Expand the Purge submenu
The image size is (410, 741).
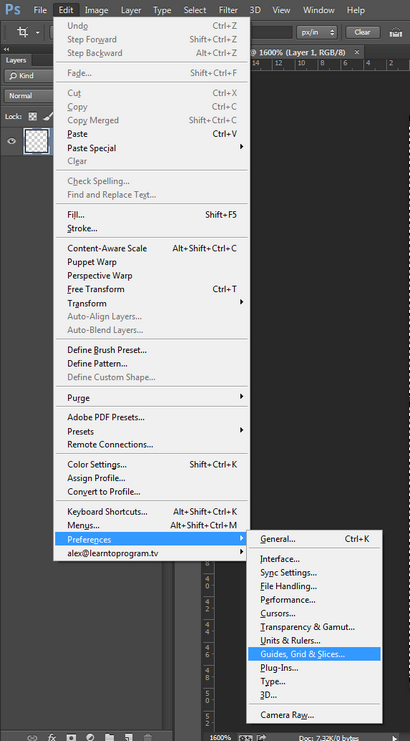152,398
